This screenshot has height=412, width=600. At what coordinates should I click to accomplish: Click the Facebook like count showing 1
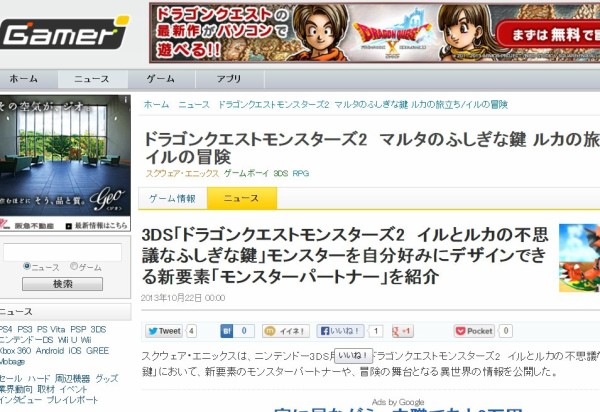click(376, 331)
